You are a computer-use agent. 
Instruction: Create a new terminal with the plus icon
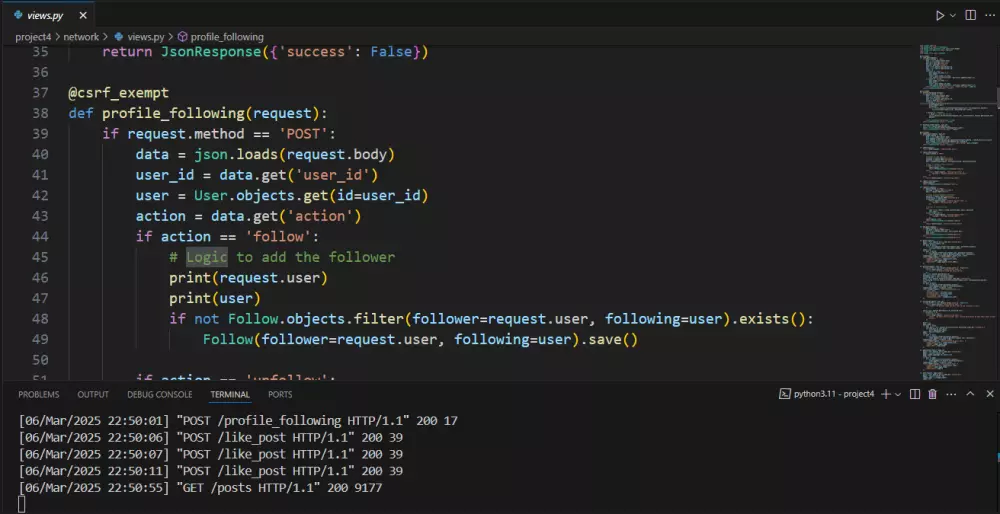tap(885, 394)
